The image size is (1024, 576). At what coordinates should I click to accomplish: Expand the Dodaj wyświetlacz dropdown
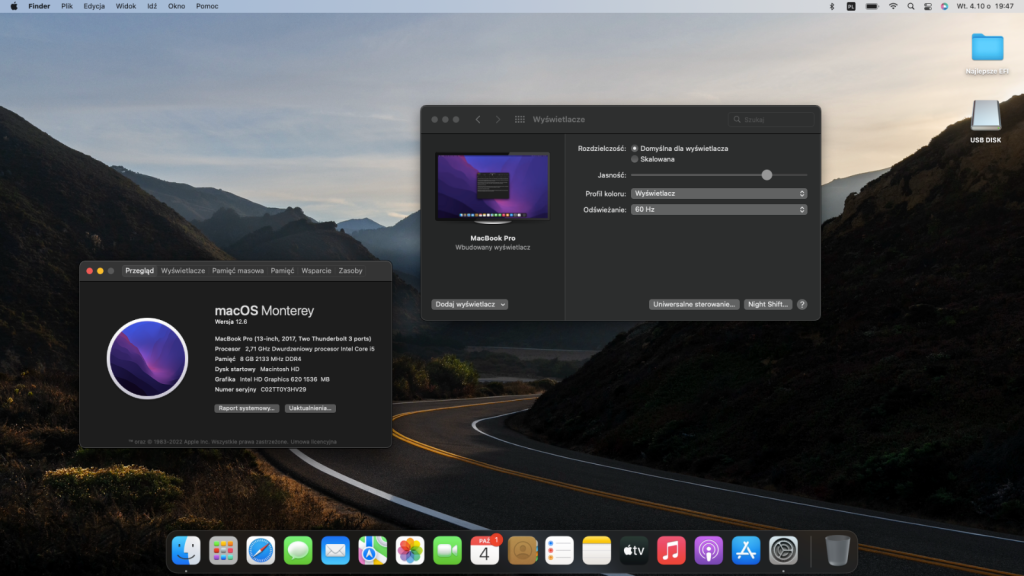pos(470,304)
